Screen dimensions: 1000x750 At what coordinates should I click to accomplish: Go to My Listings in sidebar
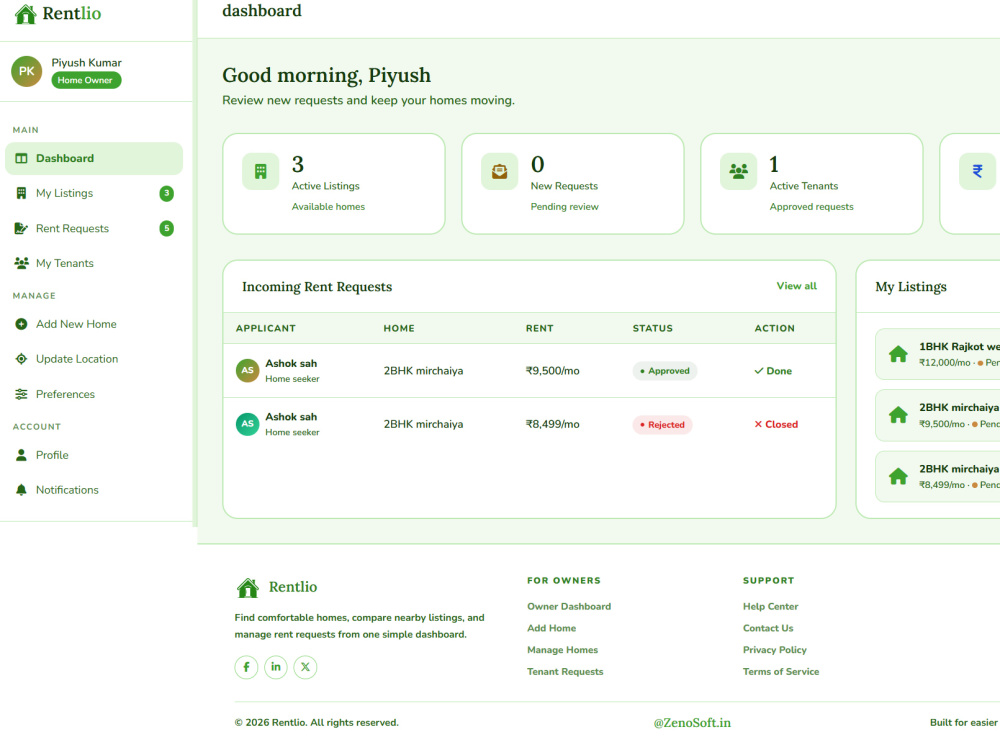[94, 193]
